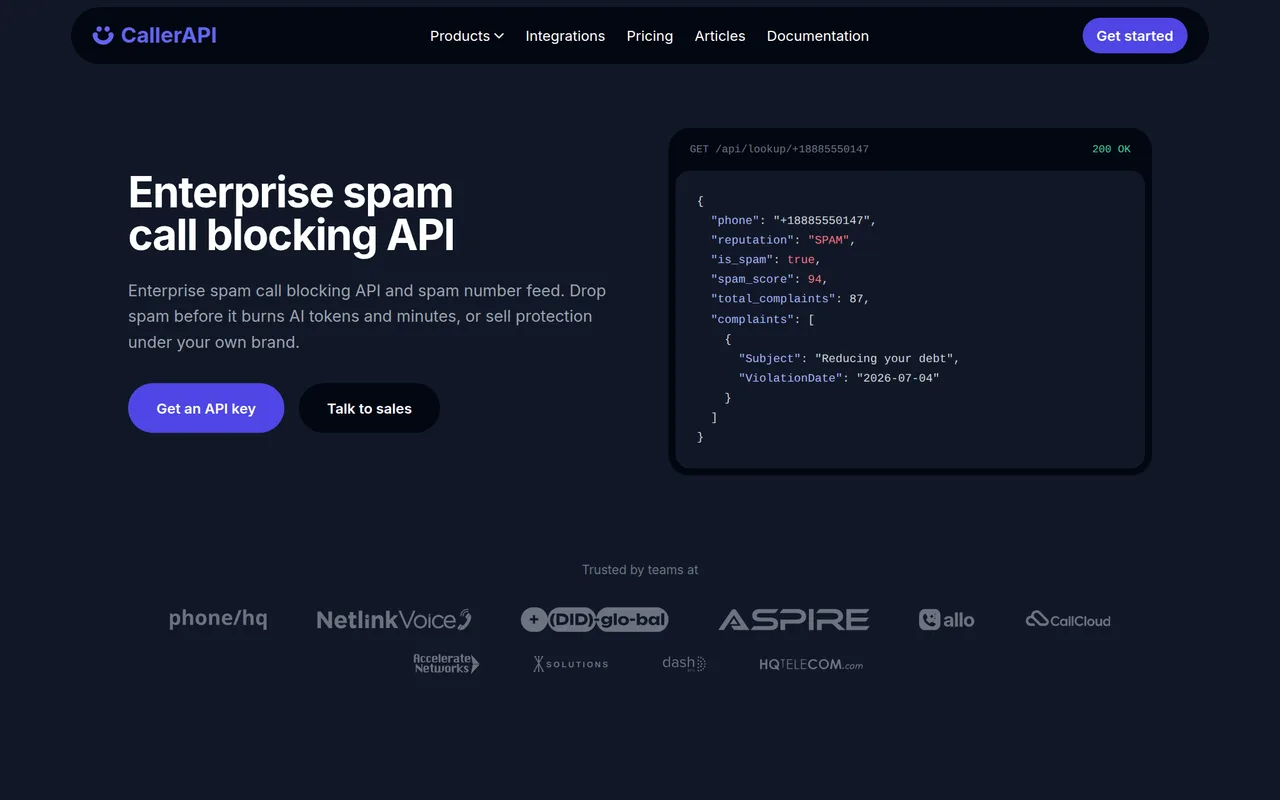Go to the Integrations page
Viewport: 1280px width, 800px height.
point(565,36)
